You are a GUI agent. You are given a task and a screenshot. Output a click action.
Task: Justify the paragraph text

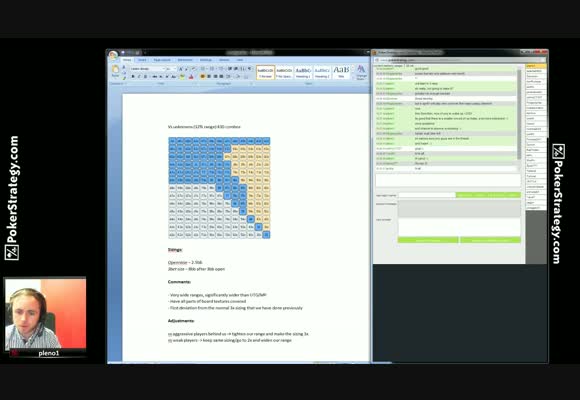[x=221, y=77]
